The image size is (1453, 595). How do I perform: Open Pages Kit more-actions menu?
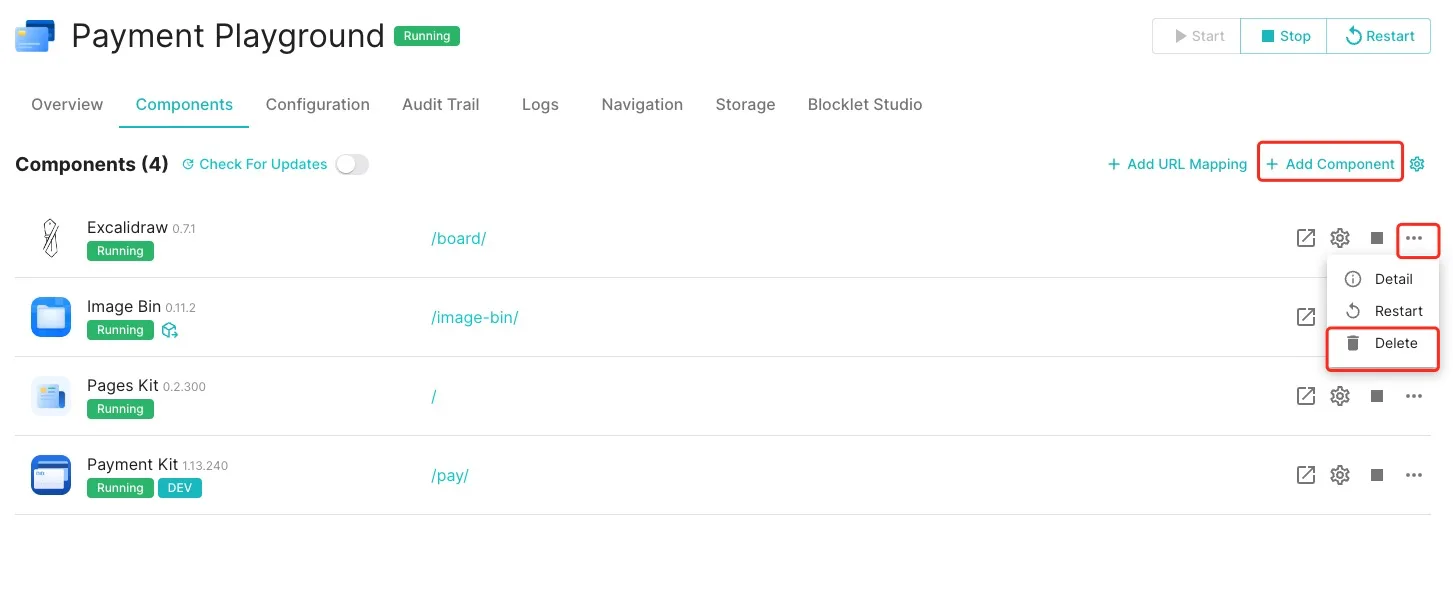[1414, 396]
